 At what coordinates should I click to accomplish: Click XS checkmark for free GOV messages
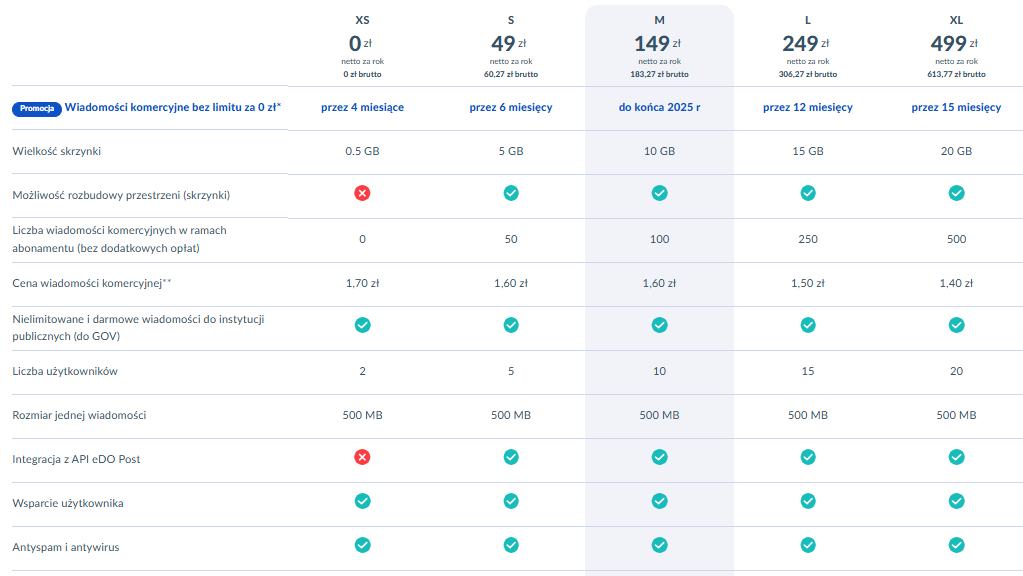(362, 325)
